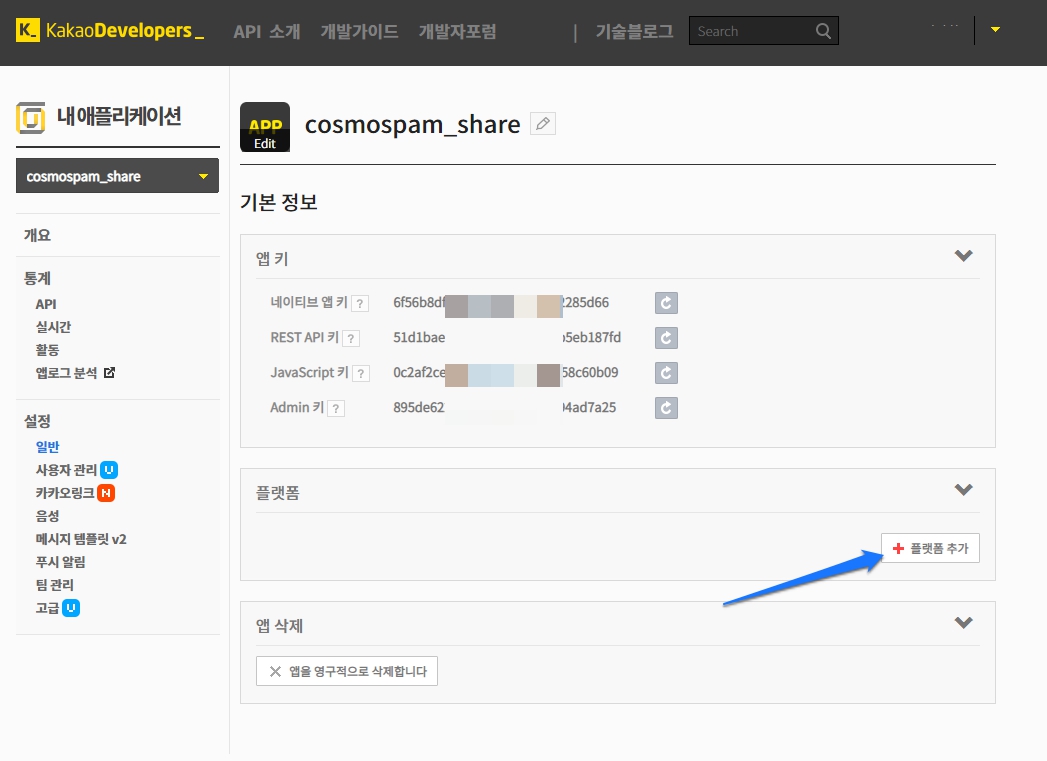The image size is (1047, 761).
Task: Open help for REST API 키
Action: point(351,338)
